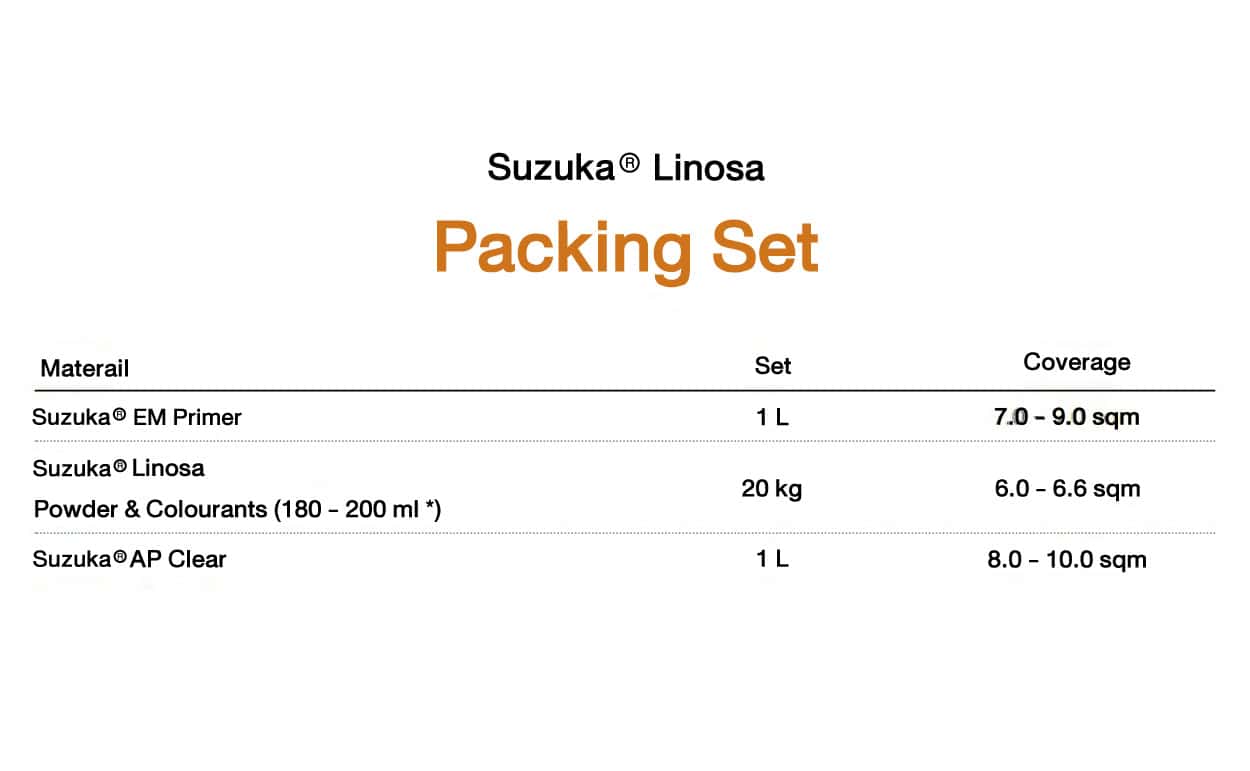Viewport: 1250px width, 771px height.
Task: Click the asterisk after "200 ml"
Action: [x=431, y=506]
